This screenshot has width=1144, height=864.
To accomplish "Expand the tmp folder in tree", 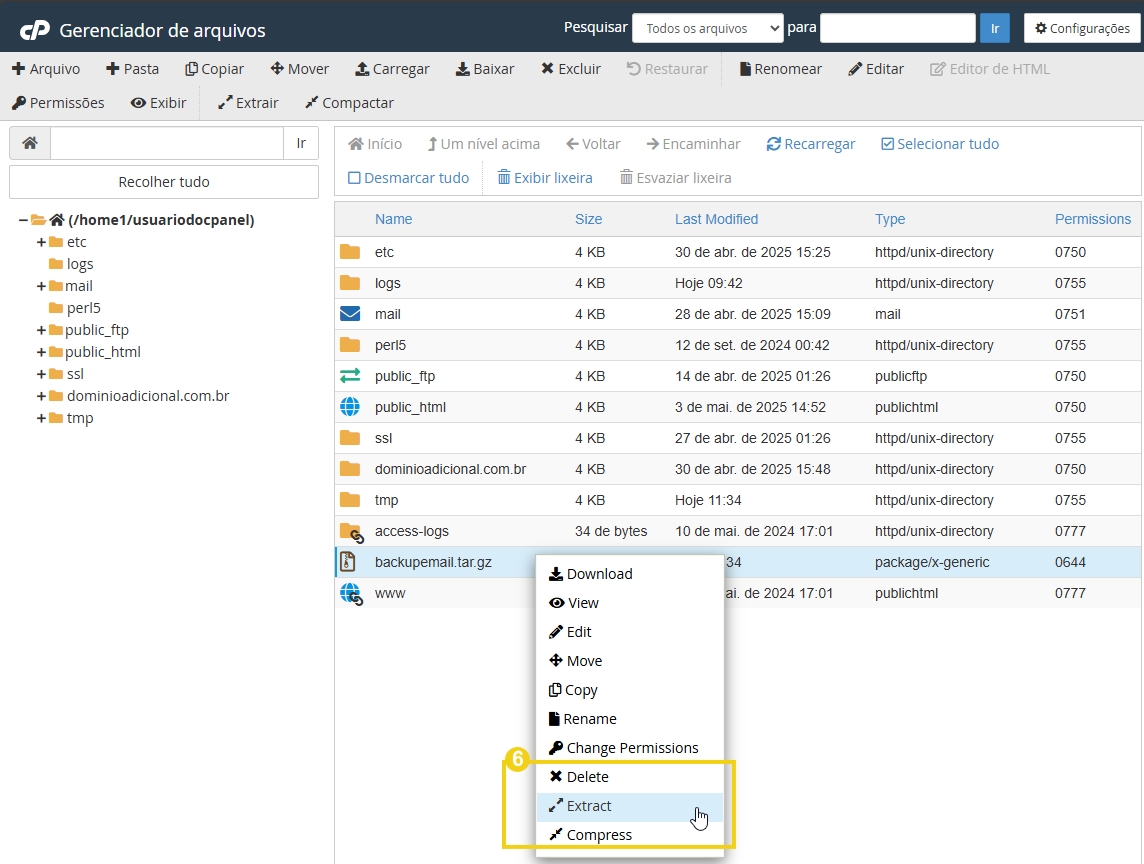I will pyautogui.click(x=41, y=418).
